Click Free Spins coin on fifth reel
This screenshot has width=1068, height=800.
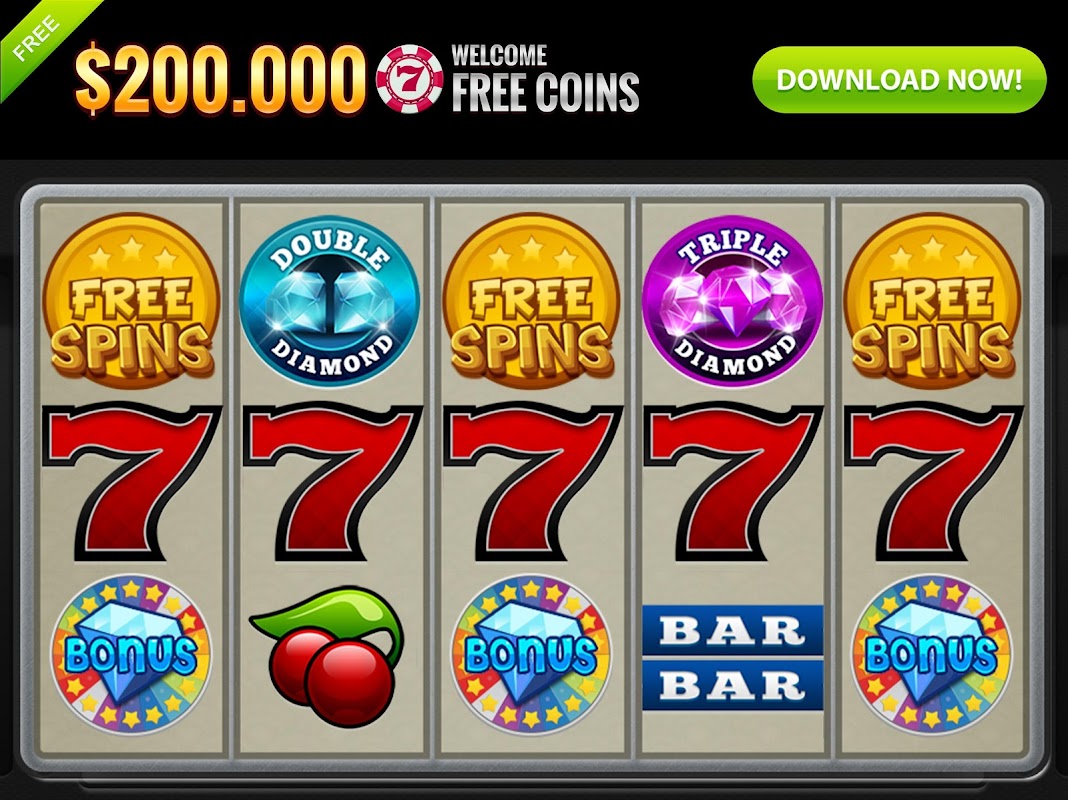(932, 300)
